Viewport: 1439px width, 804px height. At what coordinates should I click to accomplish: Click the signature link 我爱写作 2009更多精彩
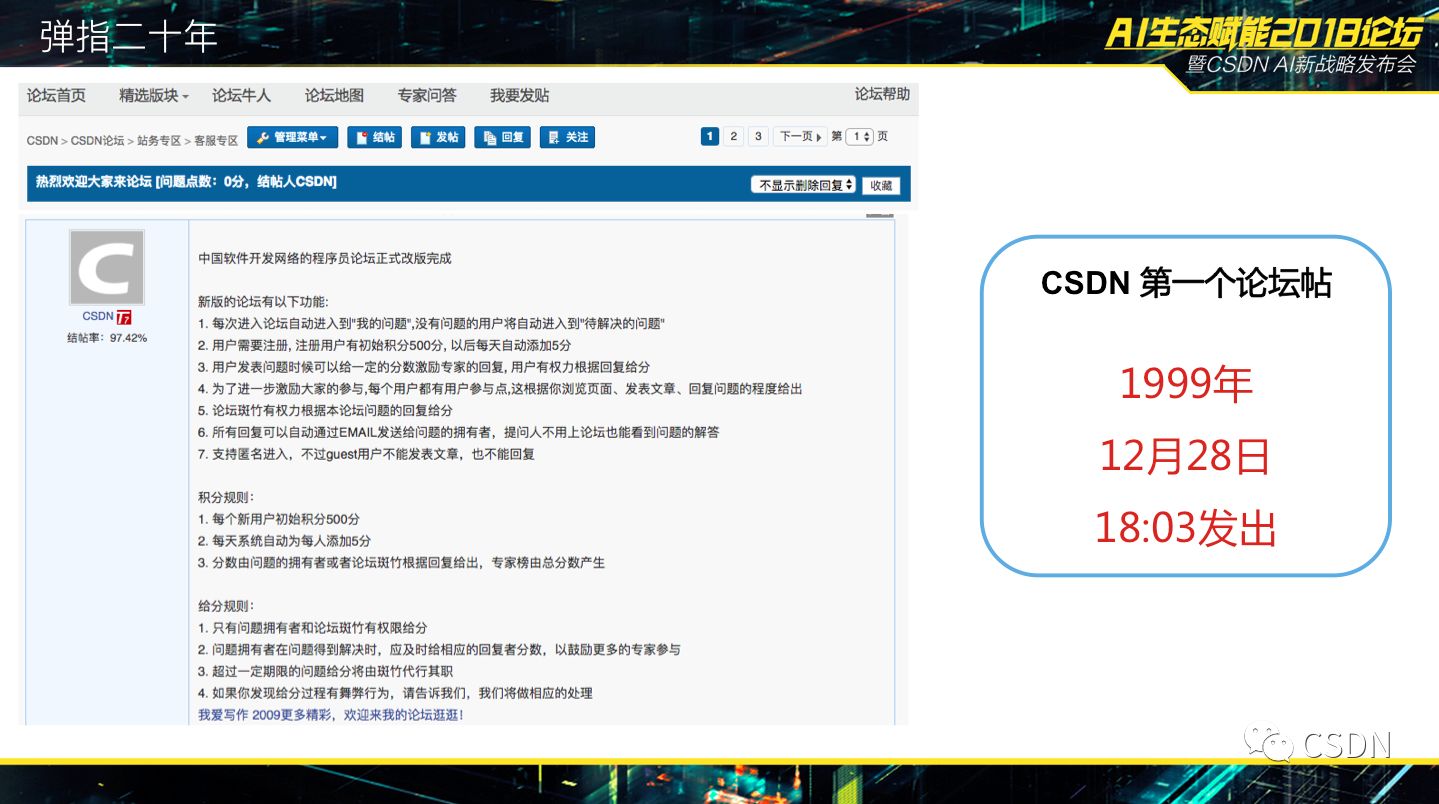click(331, 715)
